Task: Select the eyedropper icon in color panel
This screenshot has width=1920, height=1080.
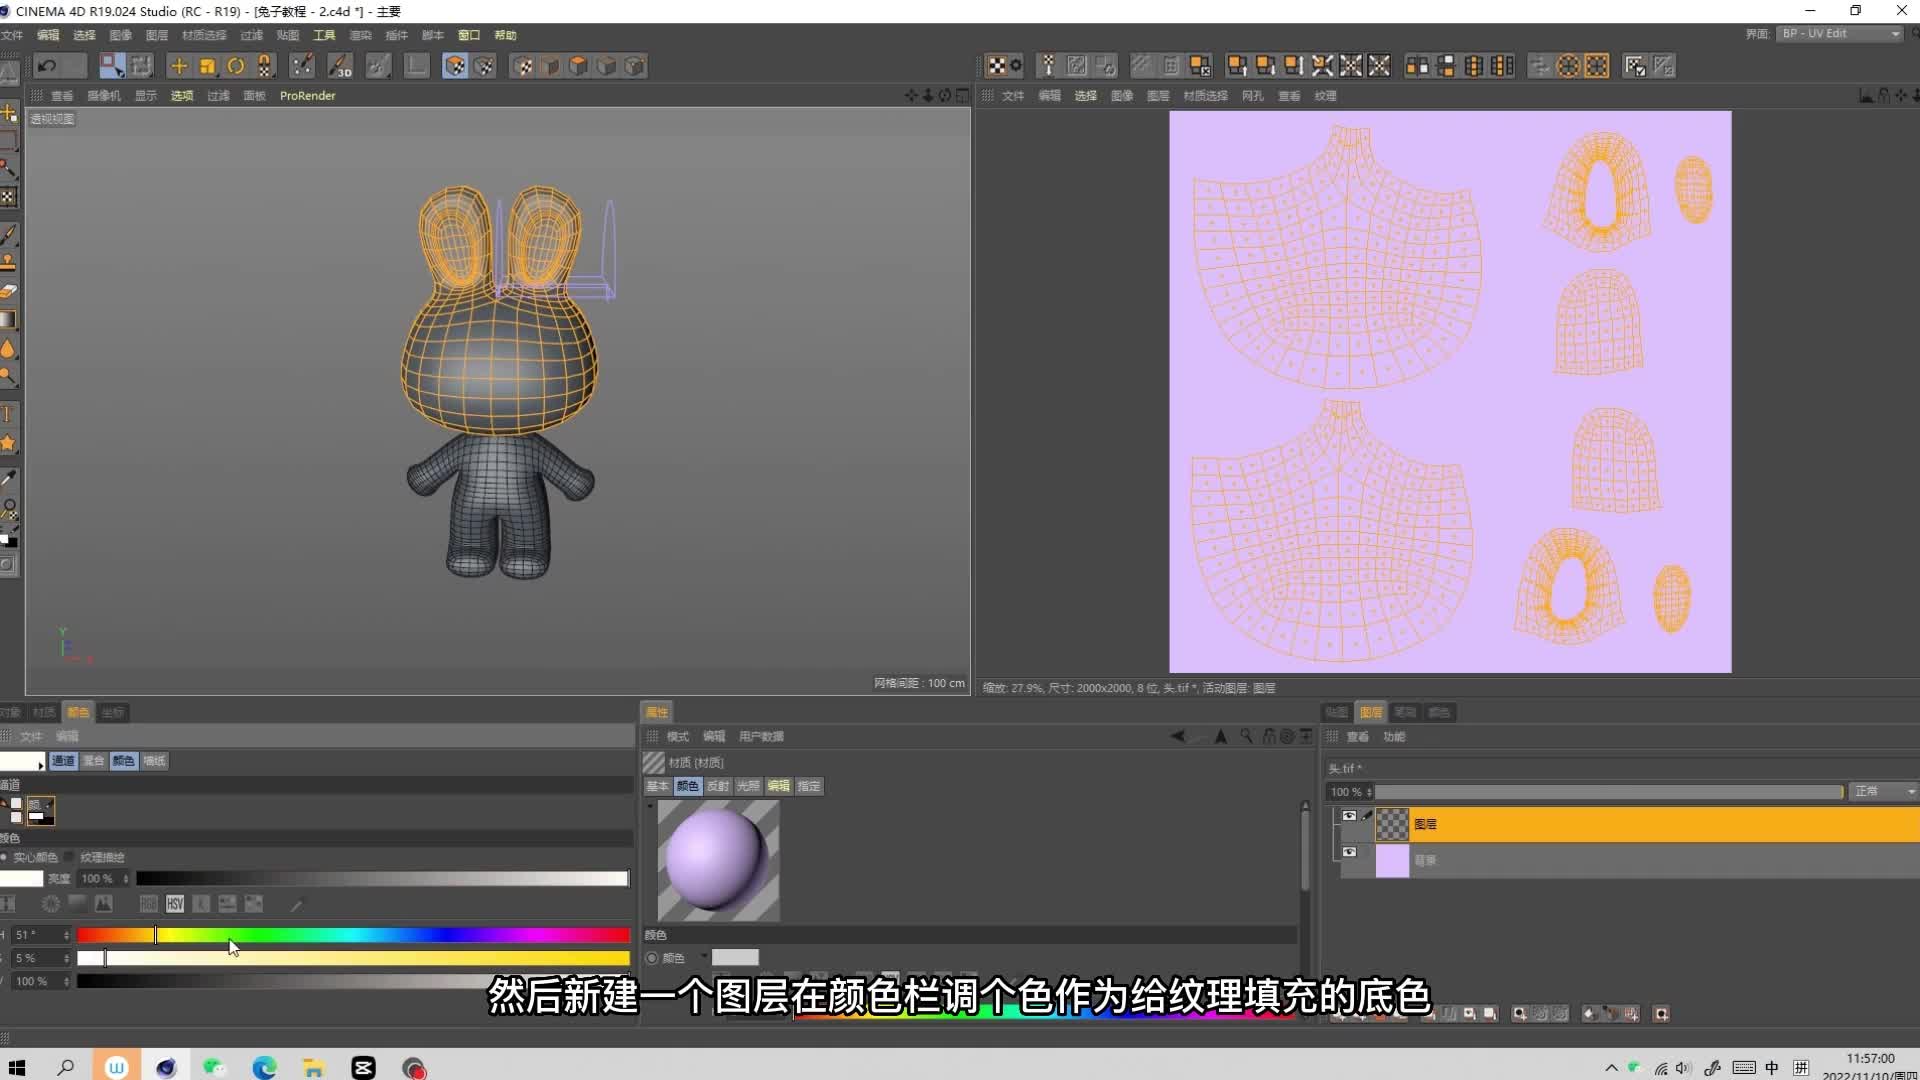Action: point(296,905)
